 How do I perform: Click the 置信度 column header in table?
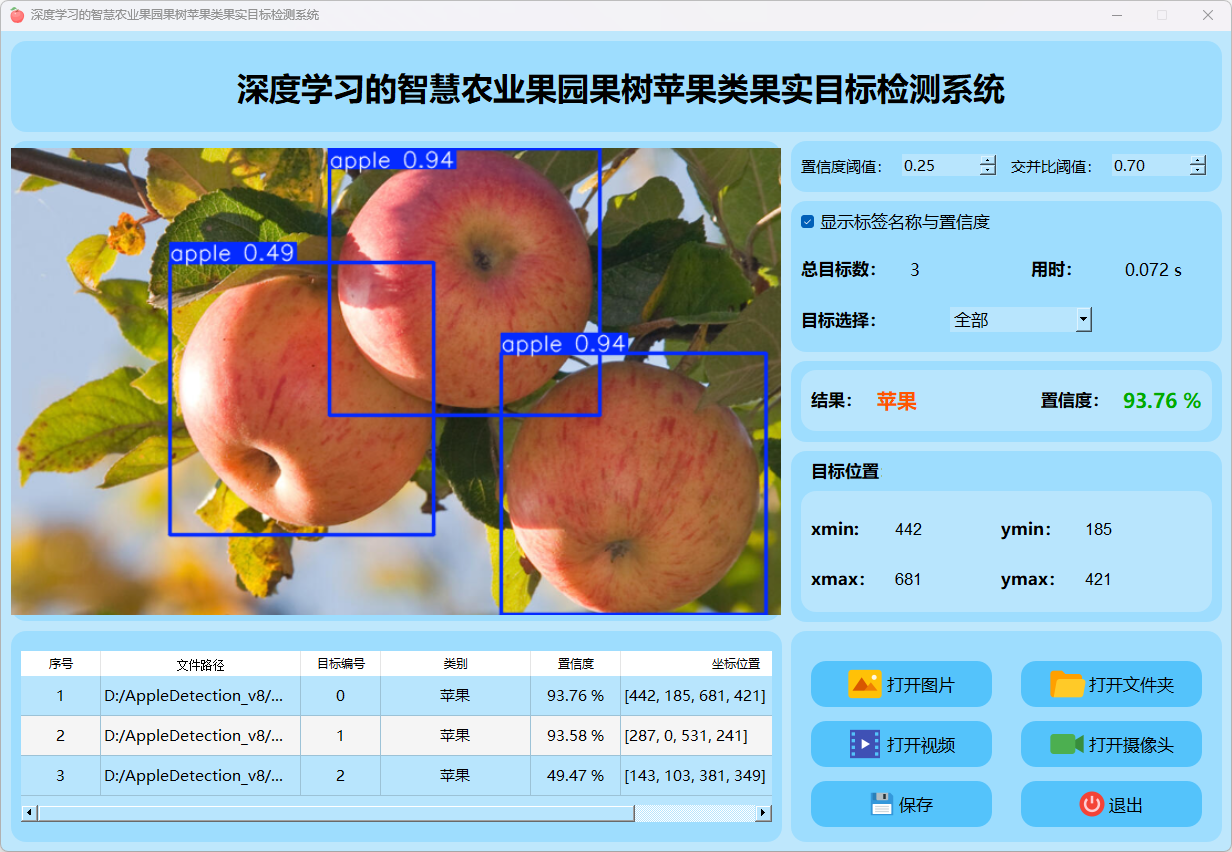pyautogui.click(x=576, y=663)
